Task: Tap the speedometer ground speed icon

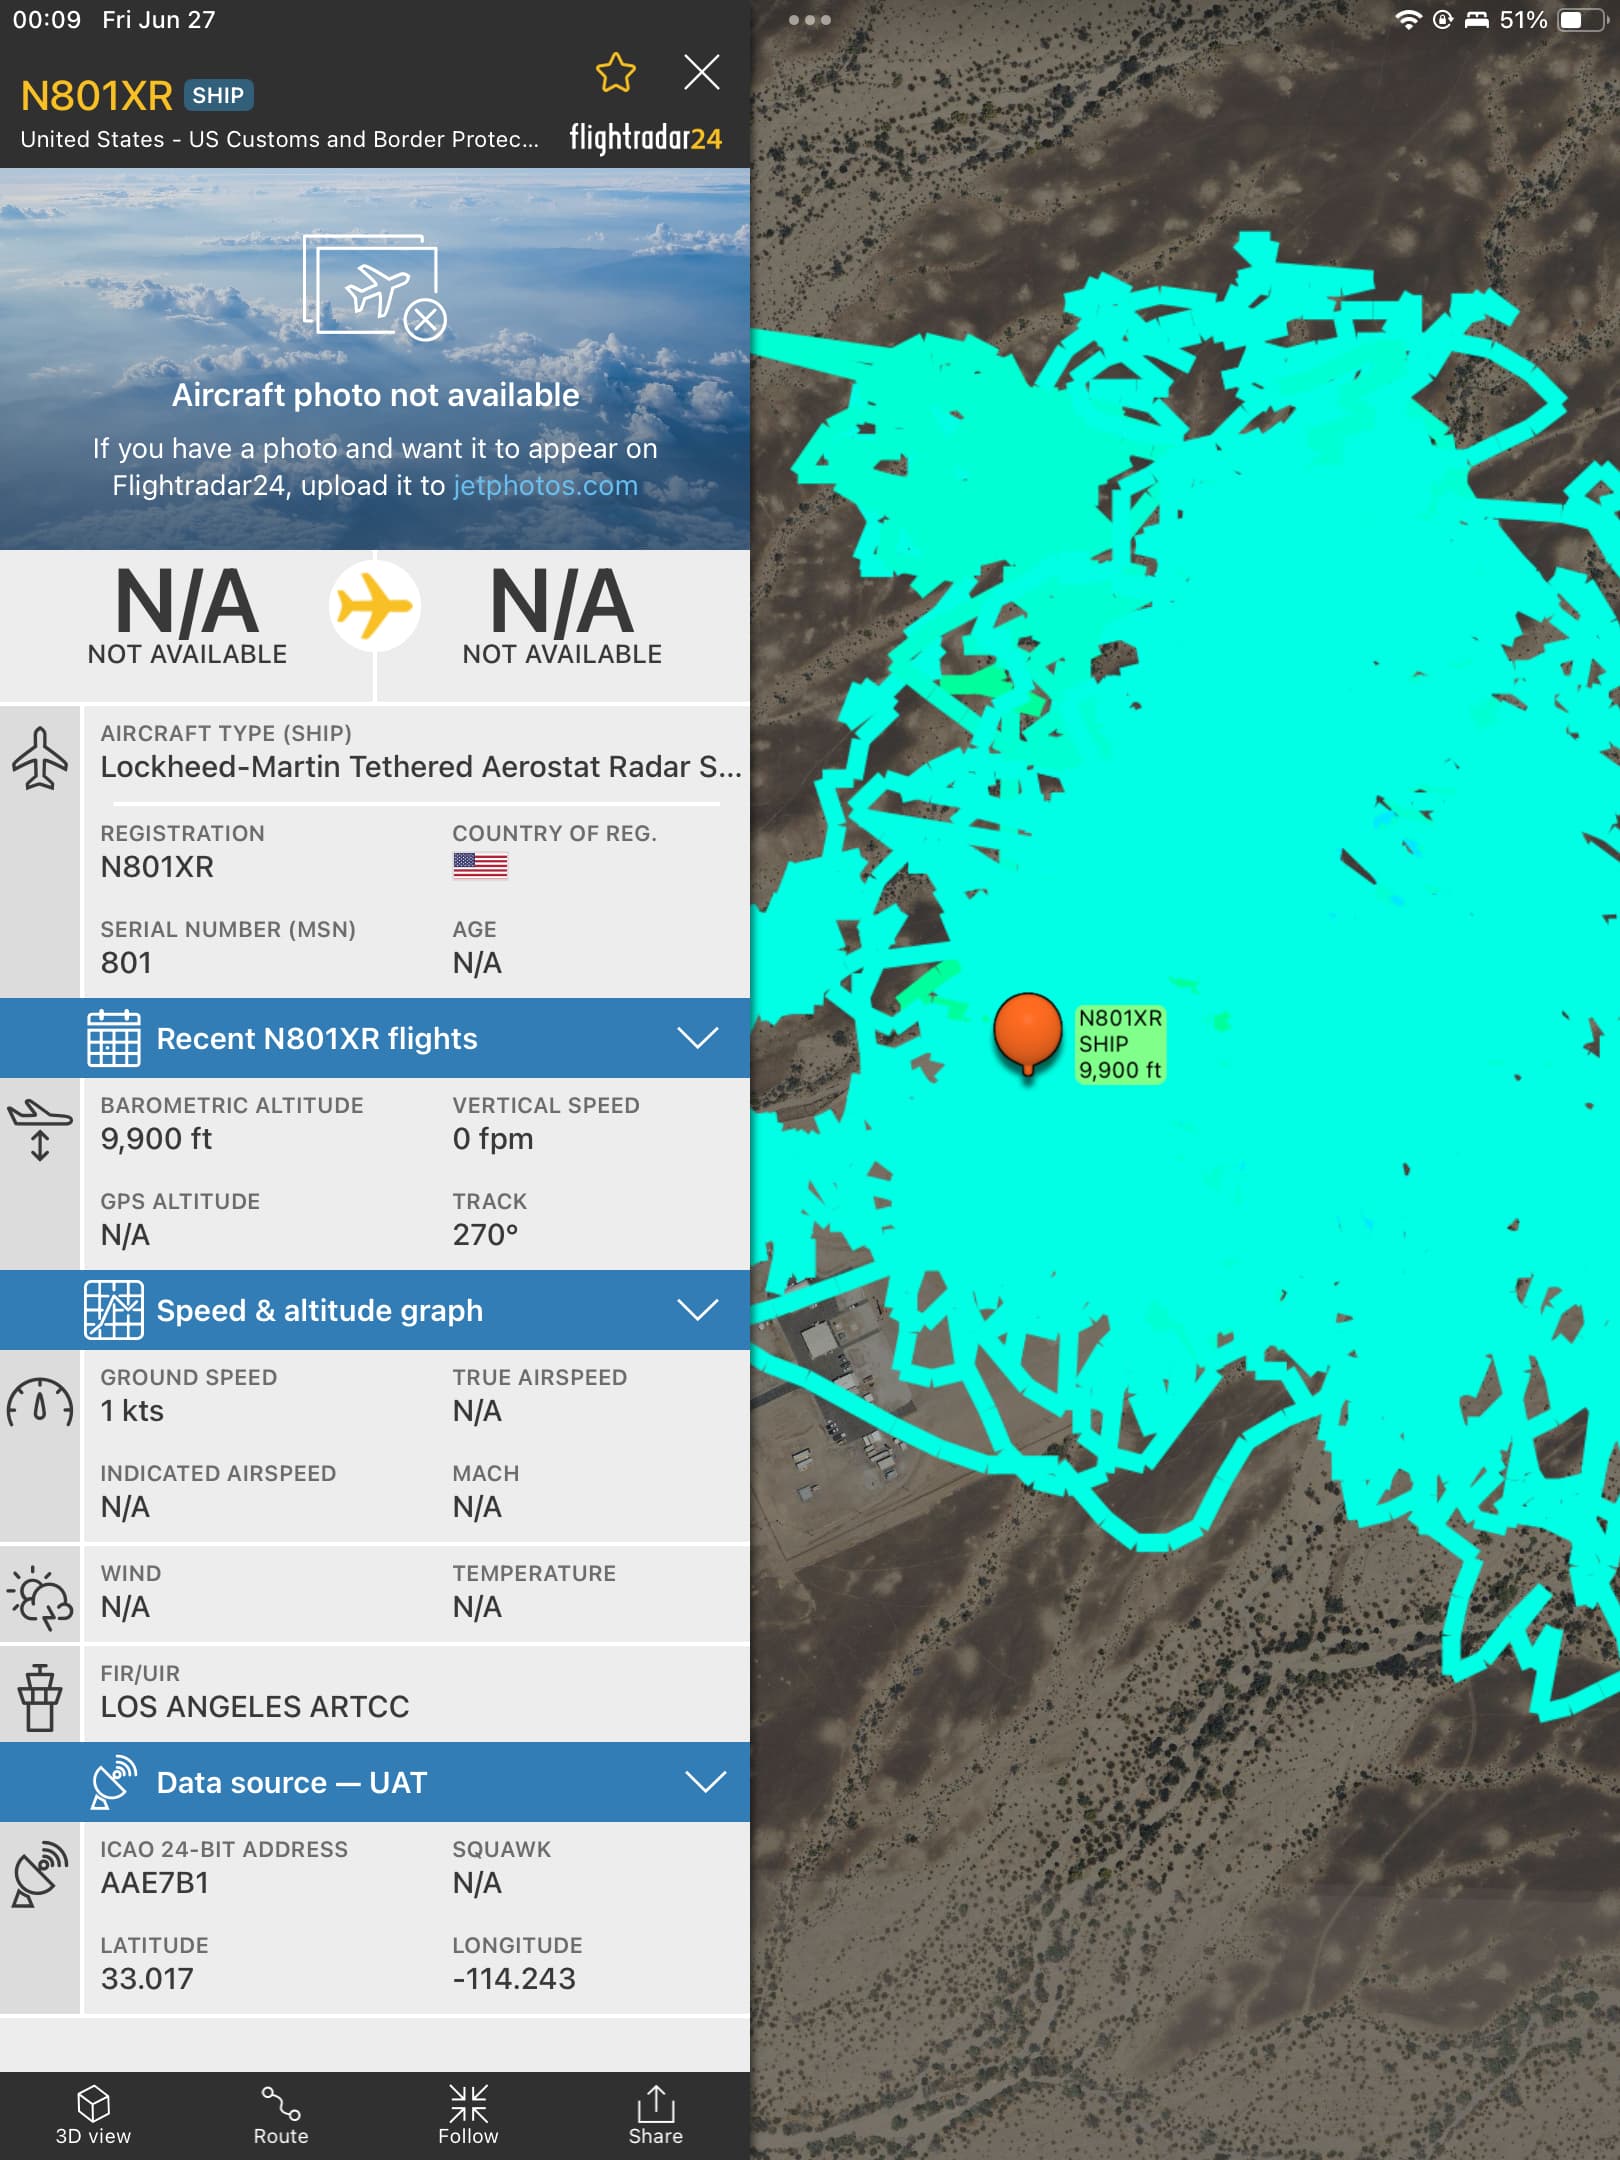Action: pos(40,1402)
